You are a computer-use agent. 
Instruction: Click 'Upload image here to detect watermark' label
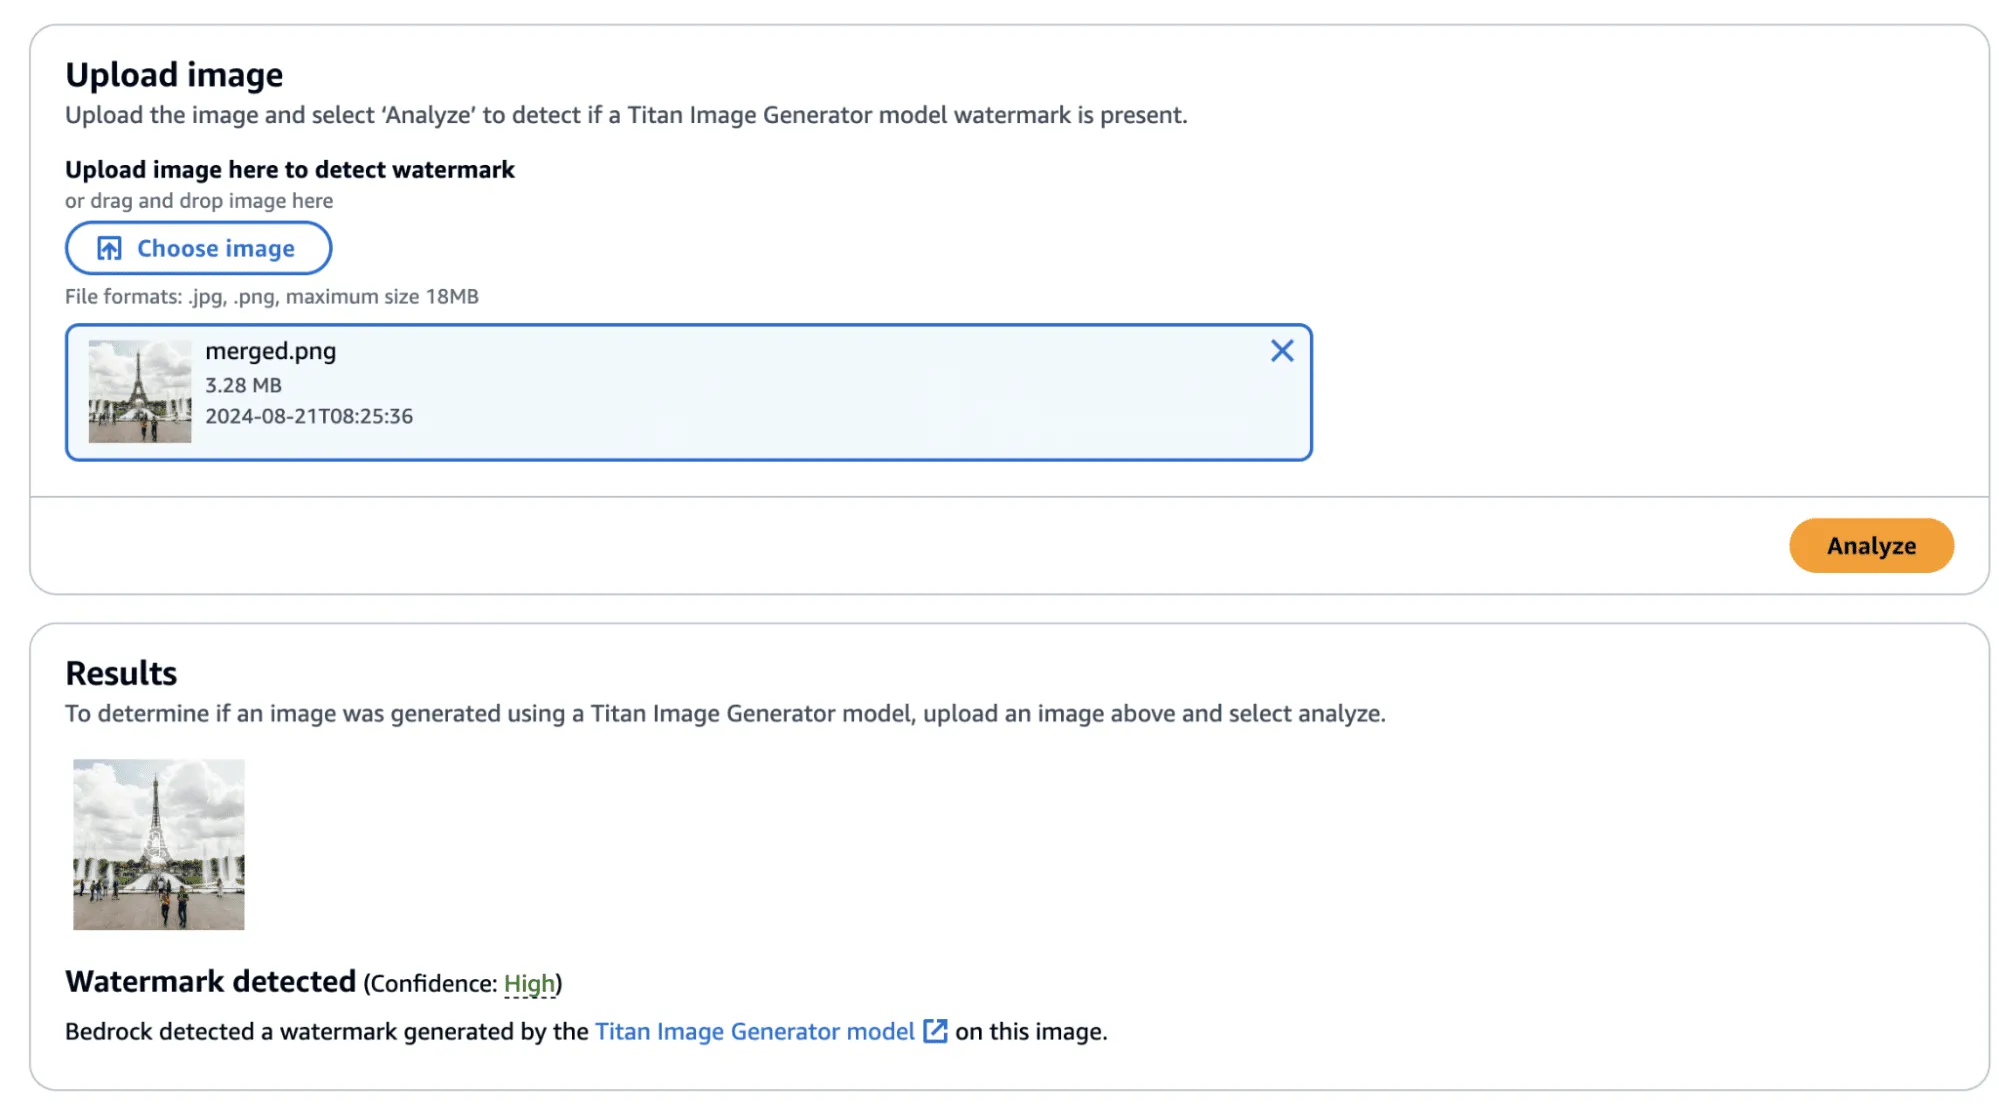click(290, 170)
